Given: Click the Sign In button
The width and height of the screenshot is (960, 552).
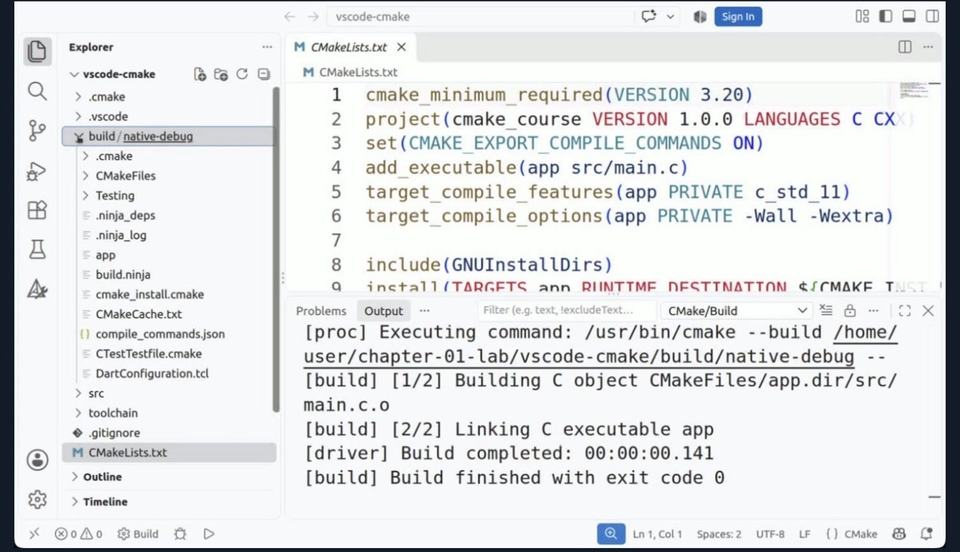Looking at the screenshot, I should (x=738, y=17).
